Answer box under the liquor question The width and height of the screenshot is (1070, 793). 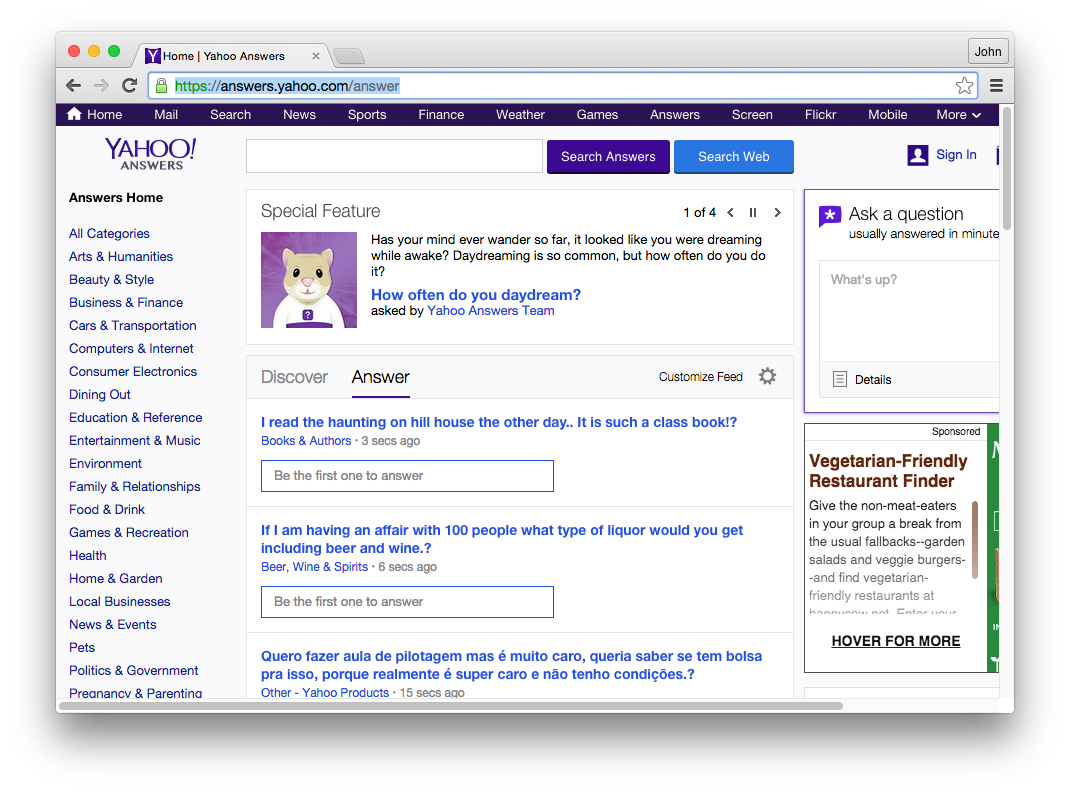point(407,602)
